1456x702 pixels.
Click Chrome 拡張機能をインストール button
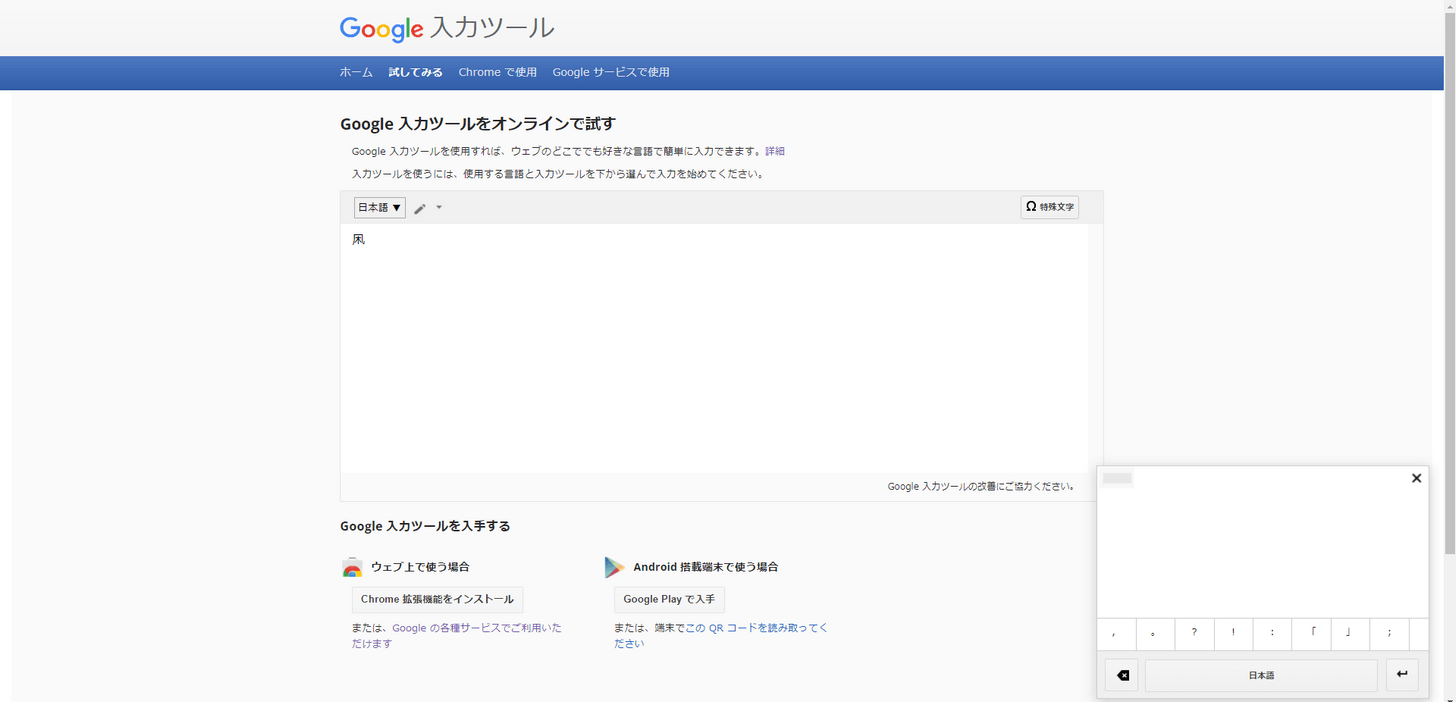click(437, 599)
